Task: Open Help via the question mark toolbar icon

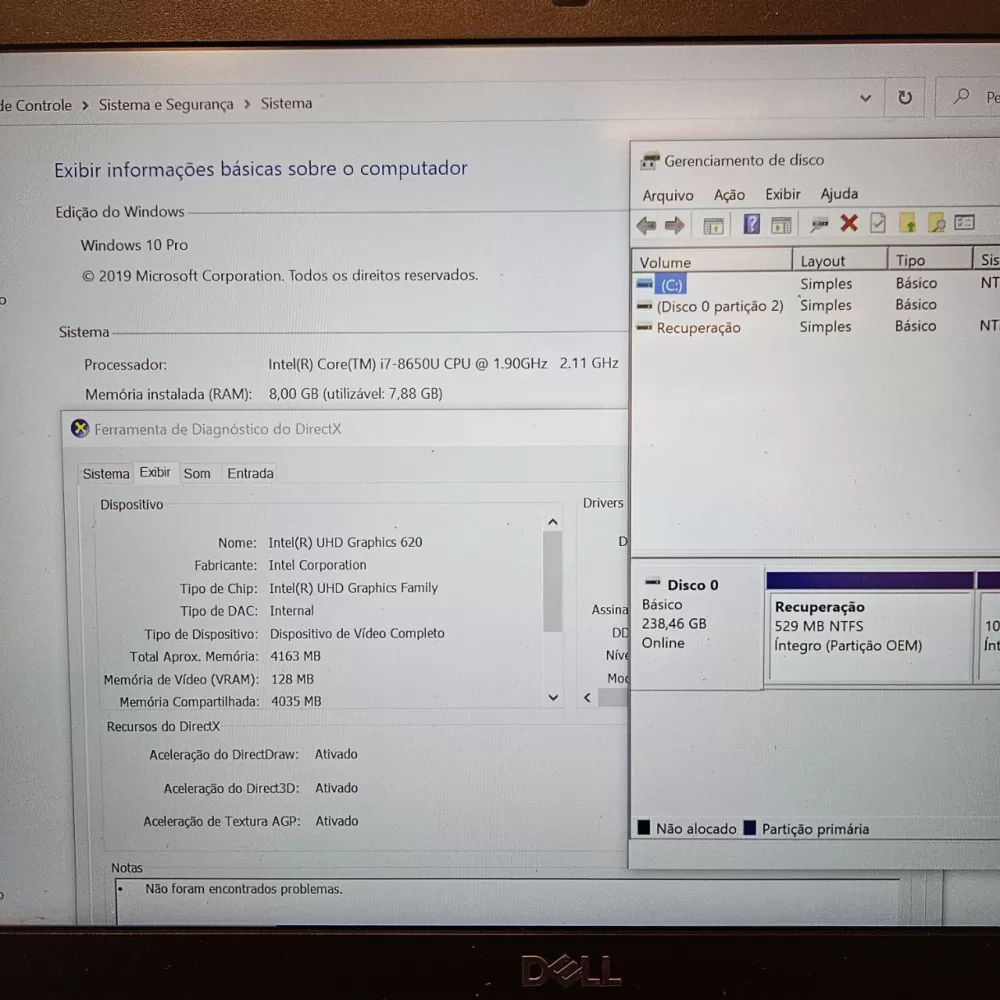Action: point(753,224)
